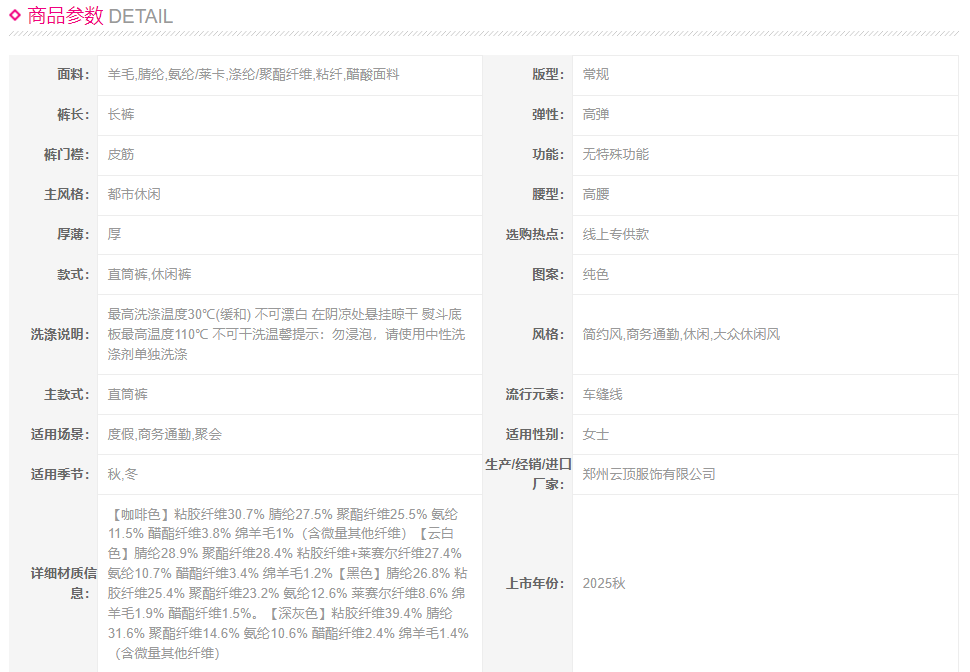The height and width of the screenshot is (672, 970).
Task: Select the 款式 label
Action: click(73, 275)
